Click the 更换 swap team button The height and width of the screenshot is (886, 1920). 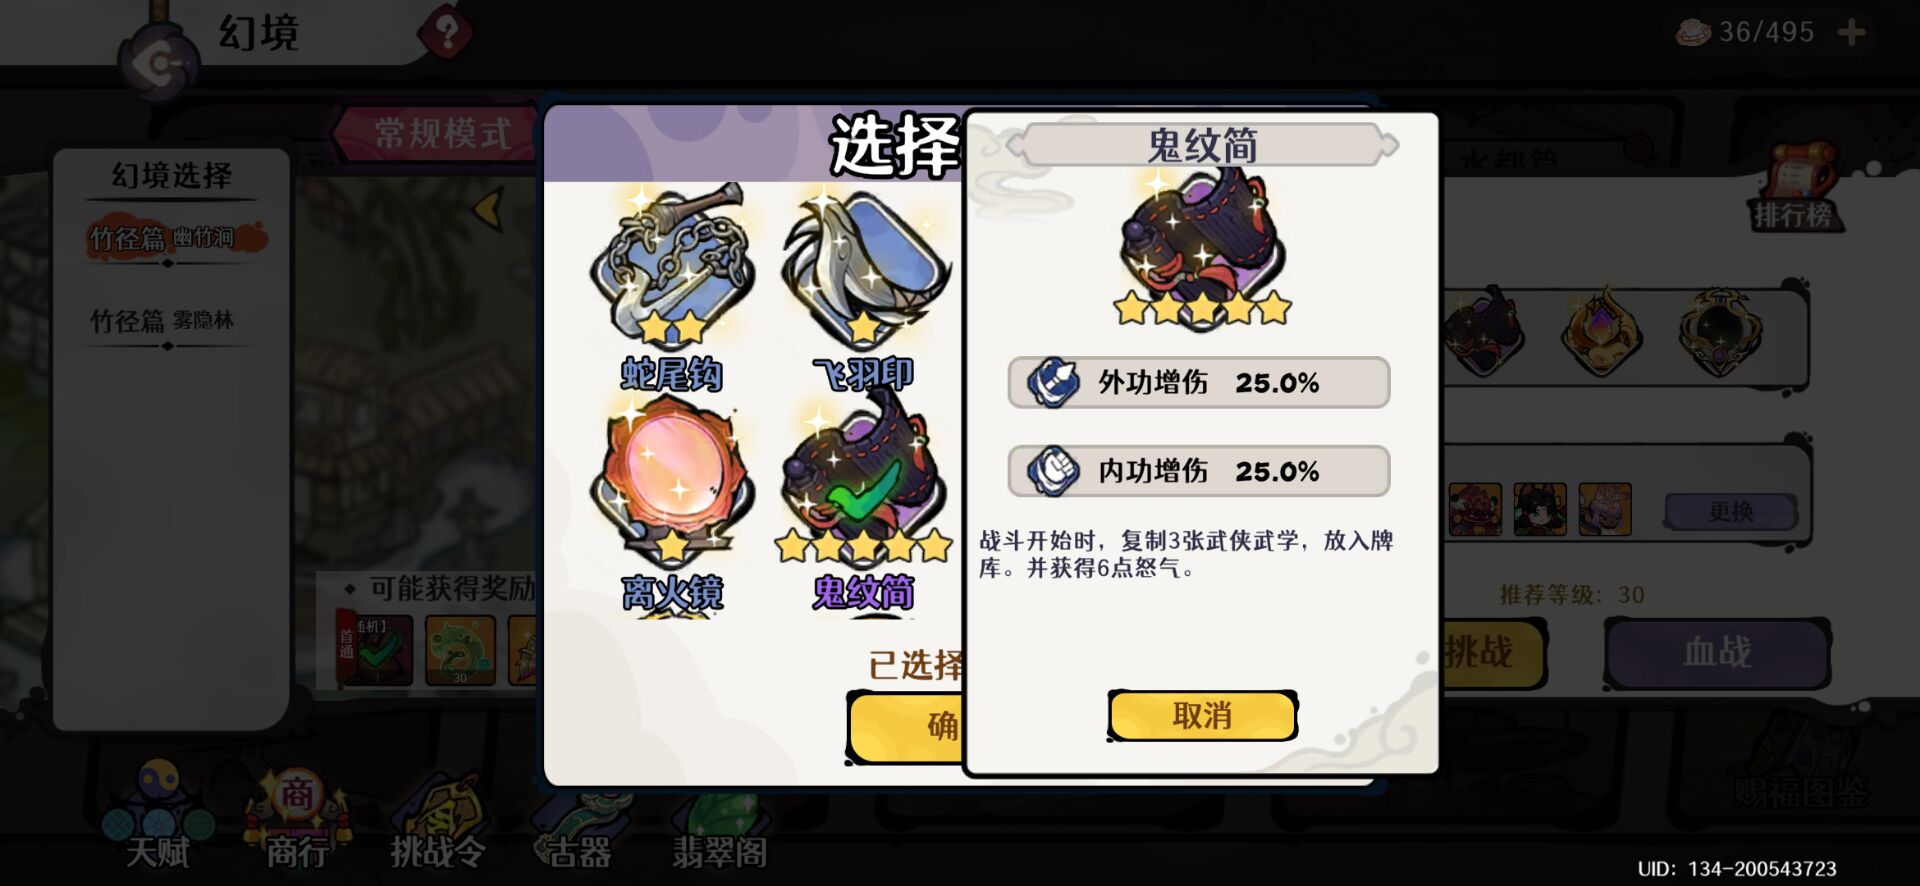pos(1731,512)
